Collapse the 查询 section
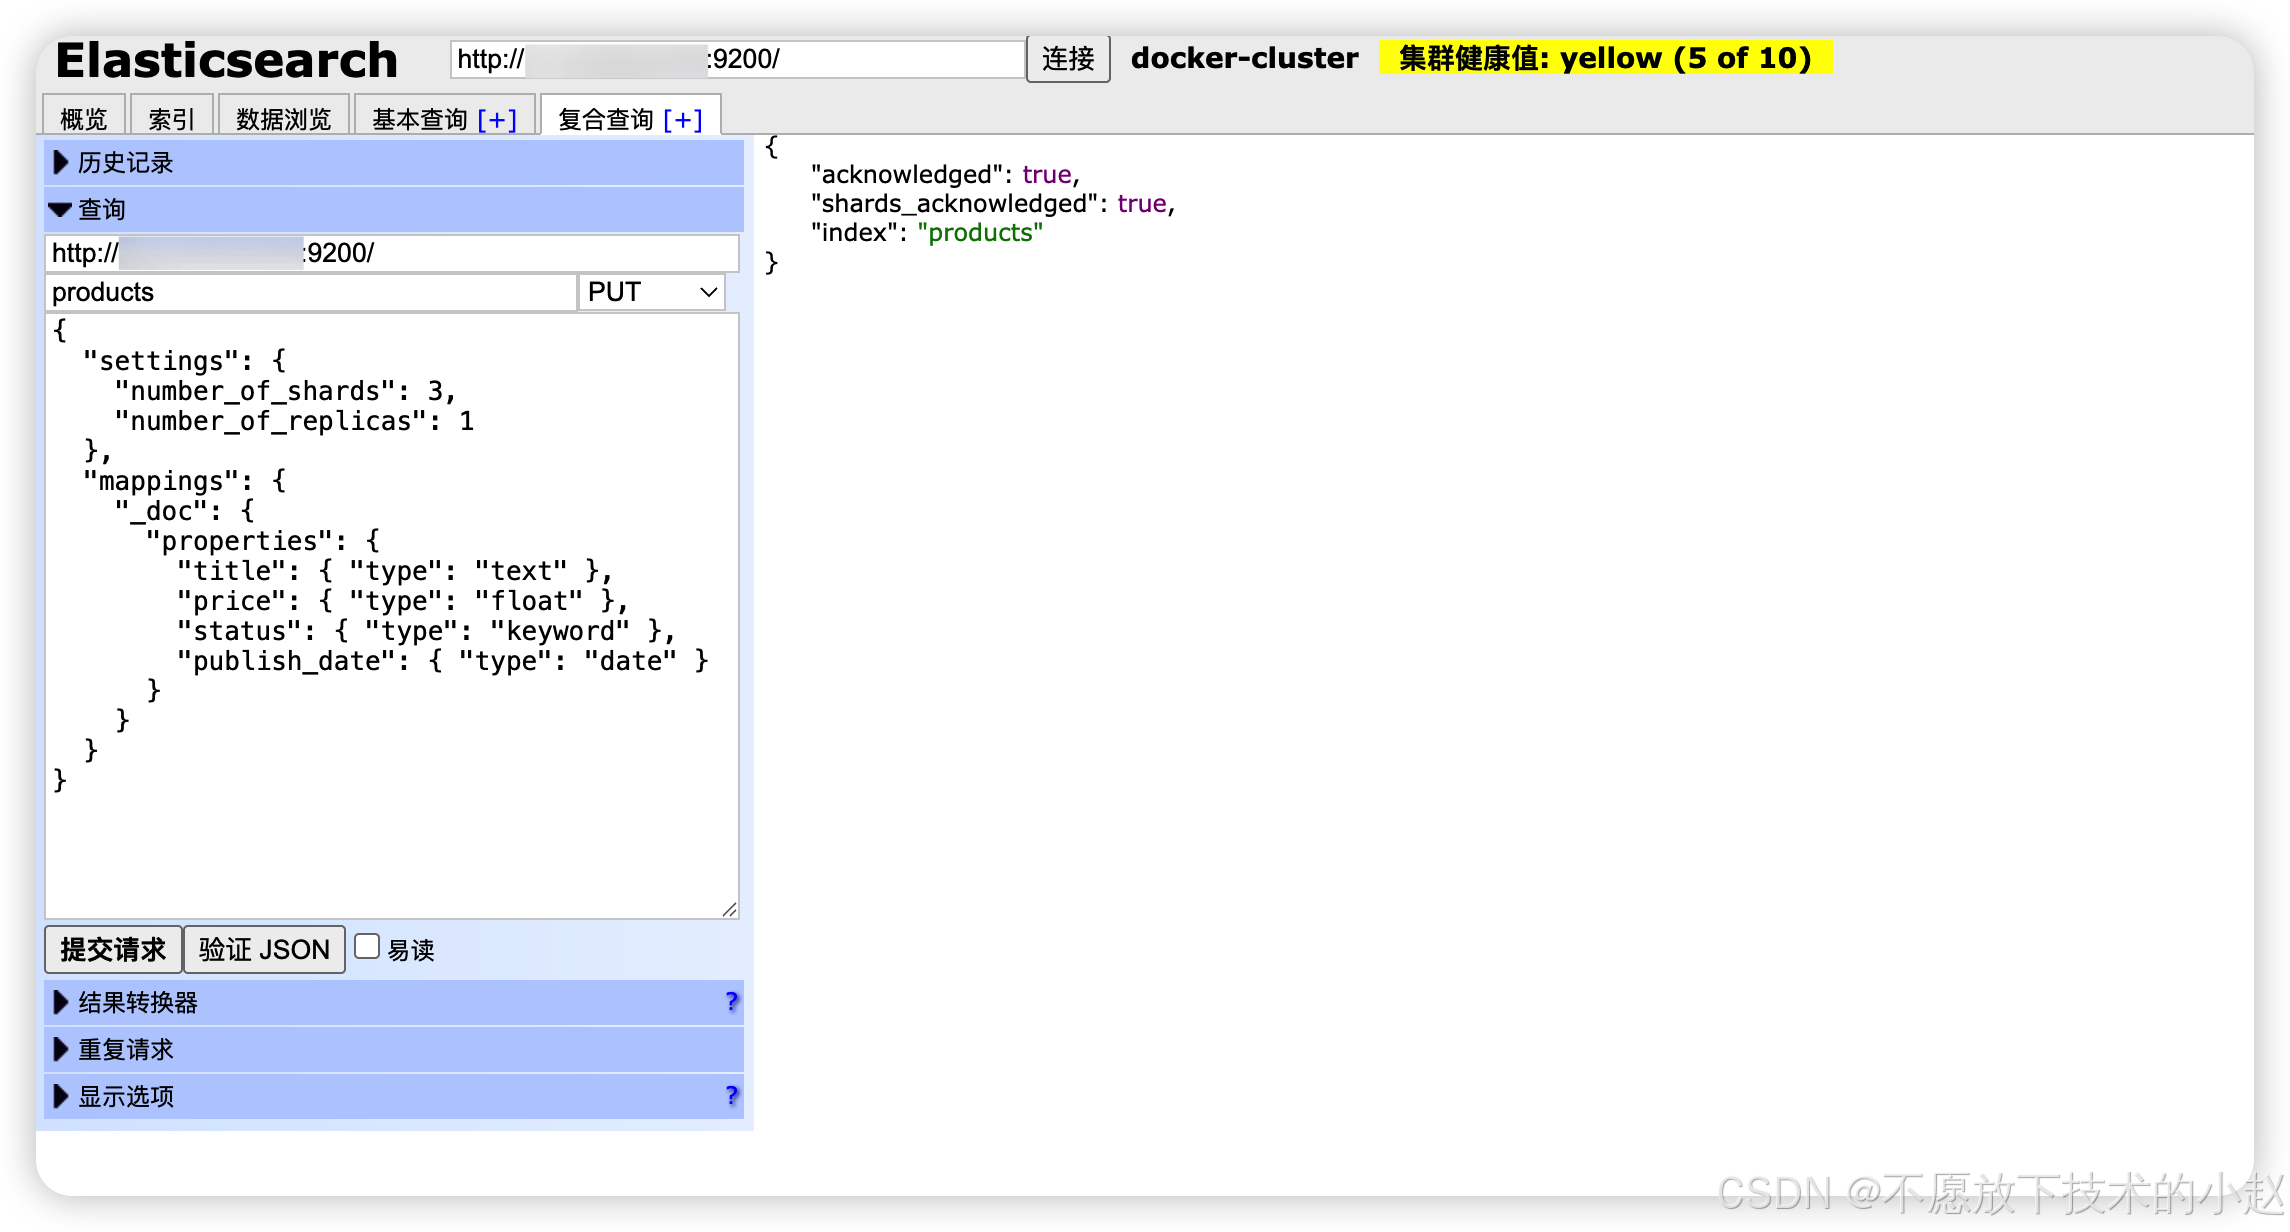The width and height of the screenshot is (2290, 1232). pos(101,210)
